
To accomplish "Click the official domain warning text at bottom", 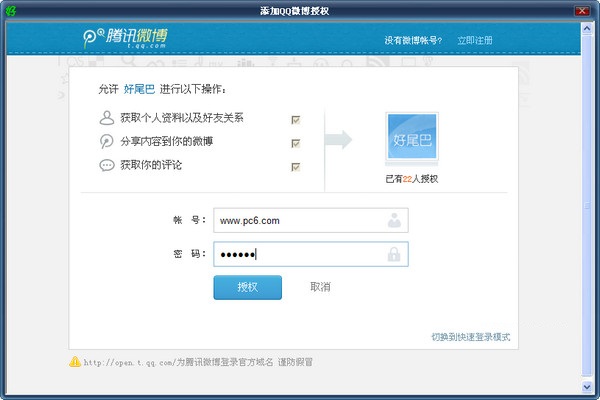I will tap(198, 362).
